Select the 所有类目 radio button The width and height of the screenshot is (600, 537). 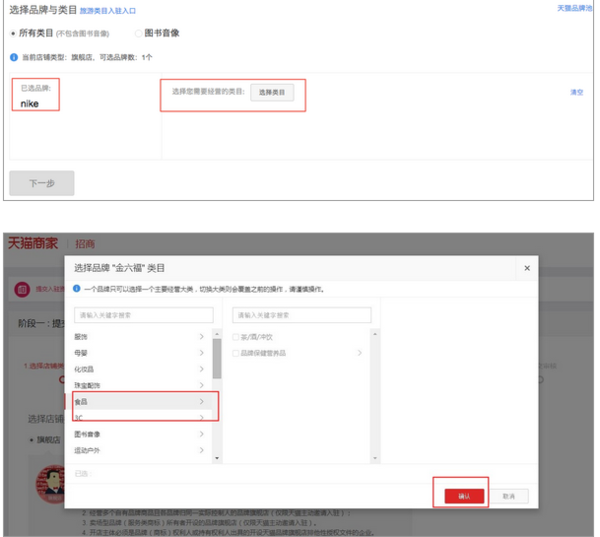pyautogui.click(x=13, y=34)
